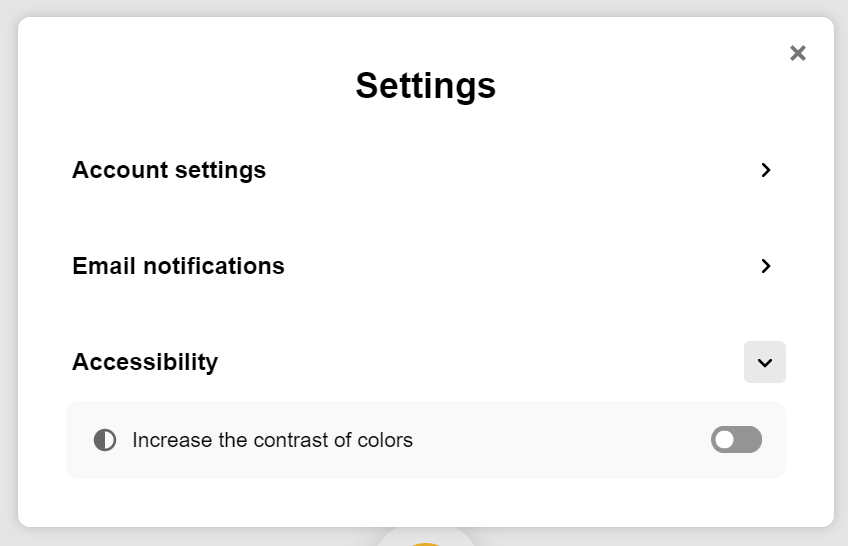
Task: Click the white knob of the contrast switch
Action: click(x=725, y=440)
